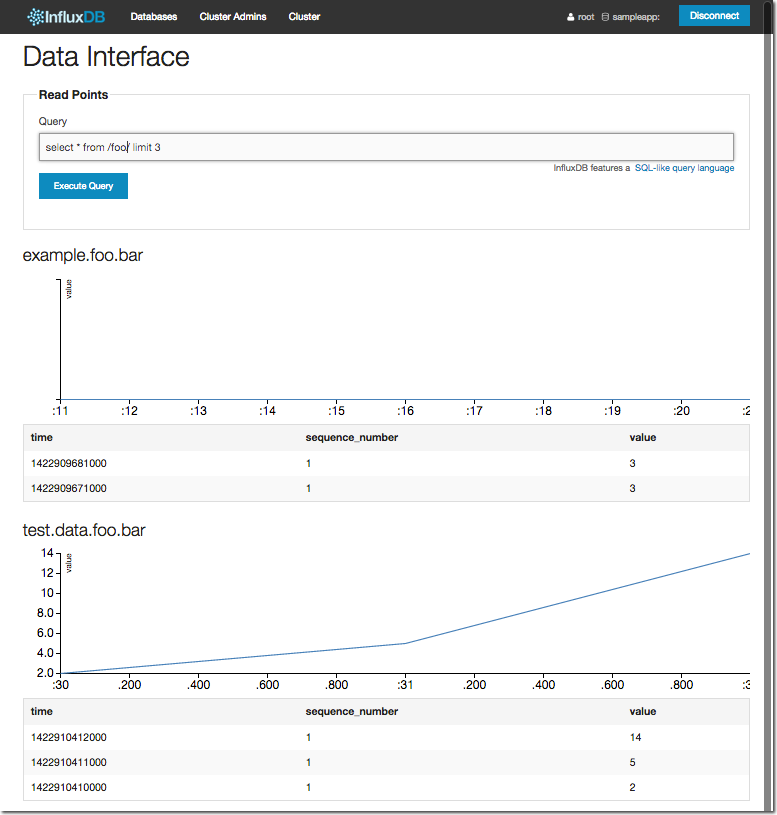Viewport: 777px width, 815px height.
Task: Select the time column header in first table
Action: tap(42, 437)
